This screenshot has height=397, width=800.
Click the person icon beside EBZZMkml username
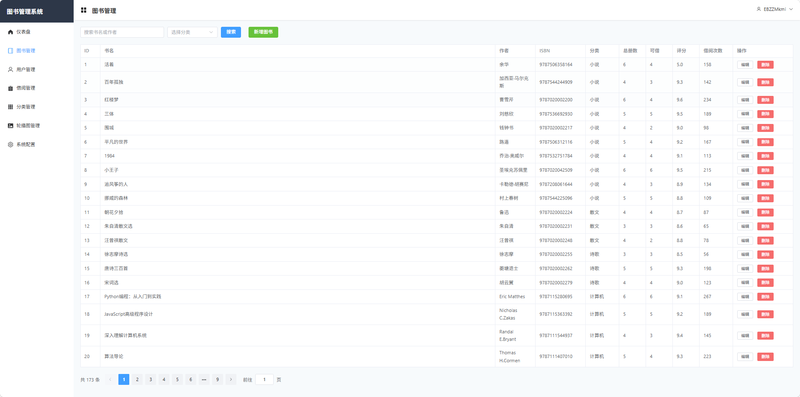759,9
